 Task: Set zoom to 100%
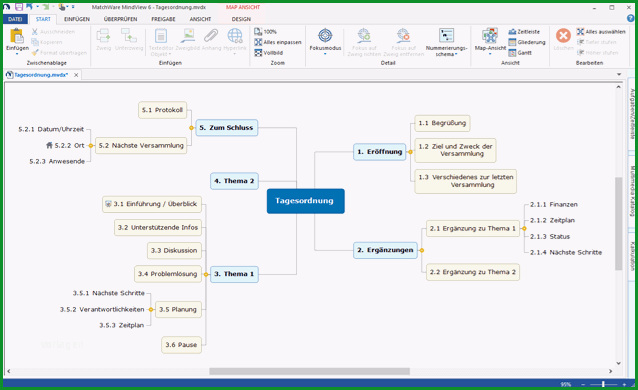[265, 31]
